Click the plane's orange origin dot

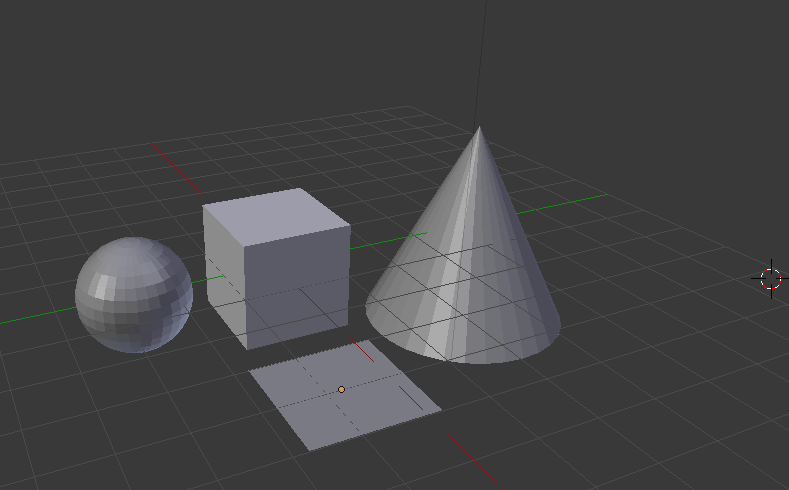[342, 389]
